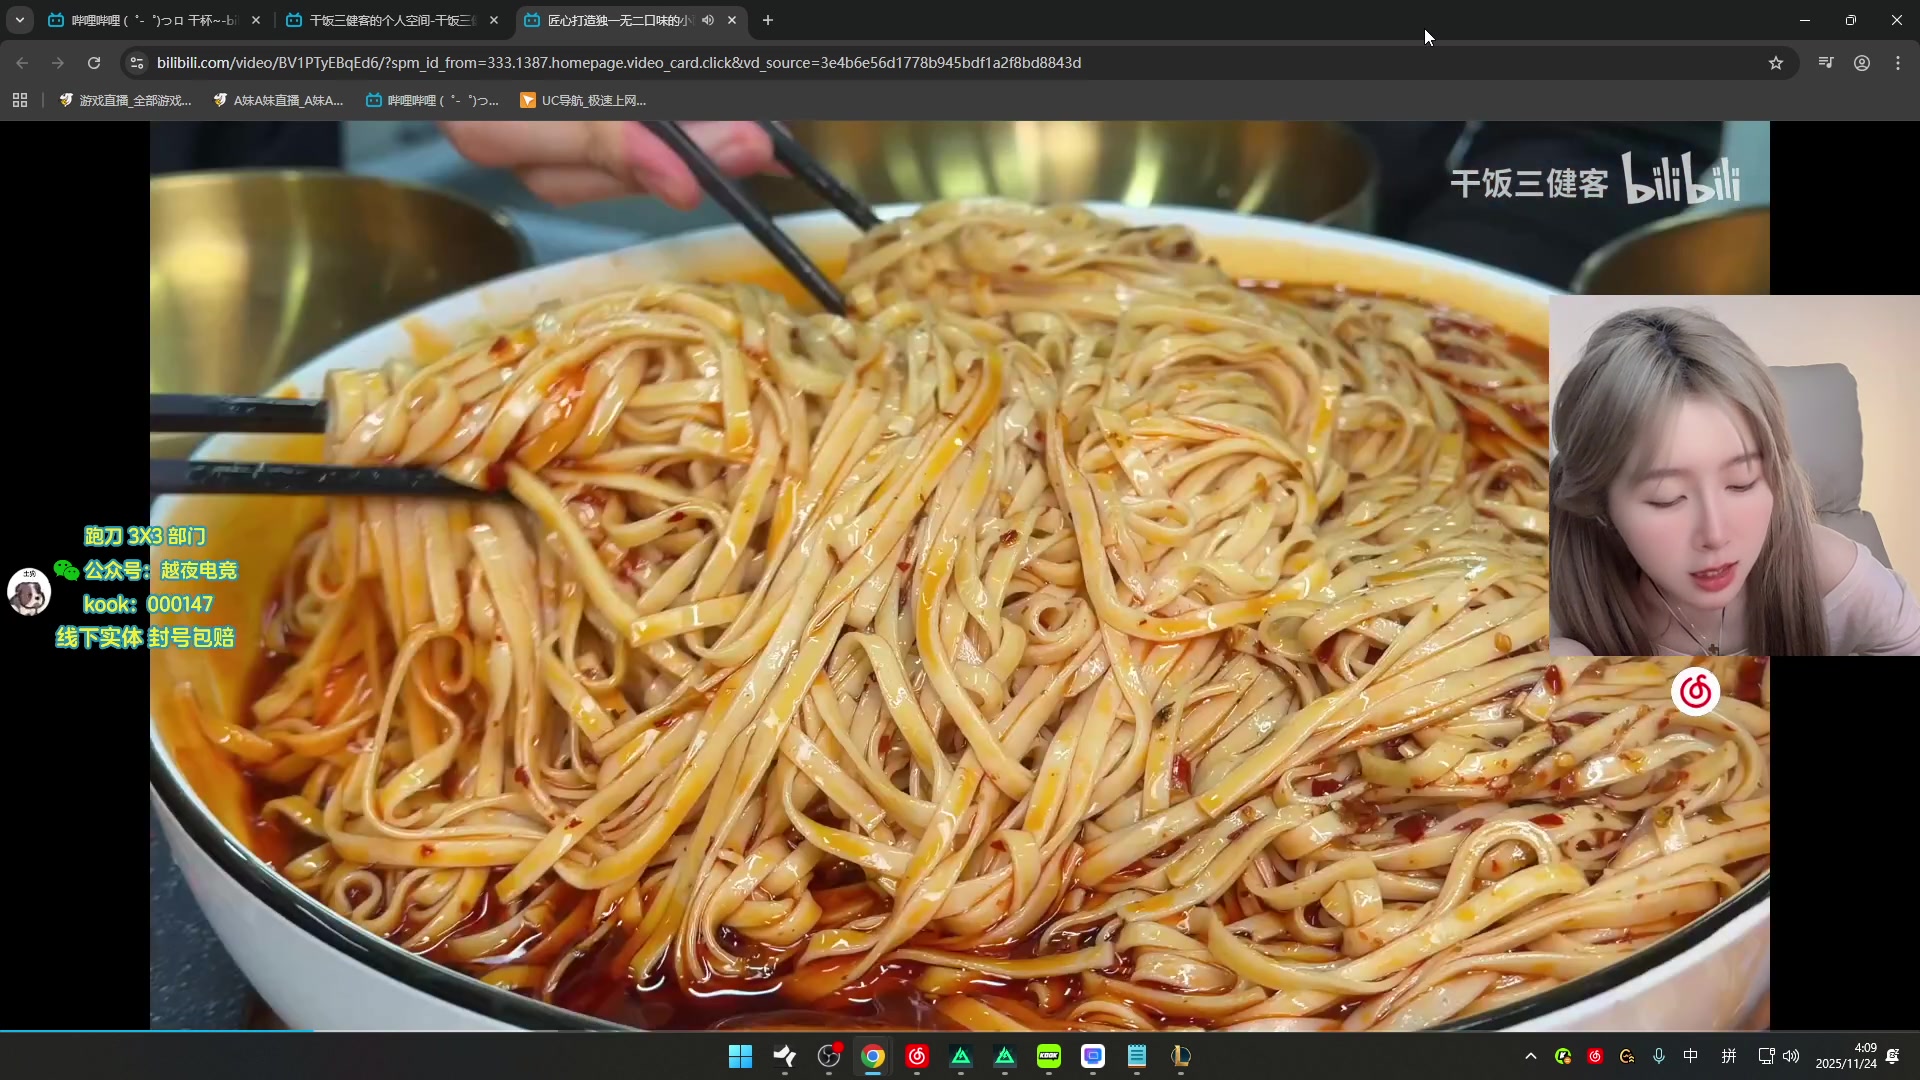This screenshot has width=1920, height=1080.
Task: Reload the bilibili page
Action: pos(94,63)
